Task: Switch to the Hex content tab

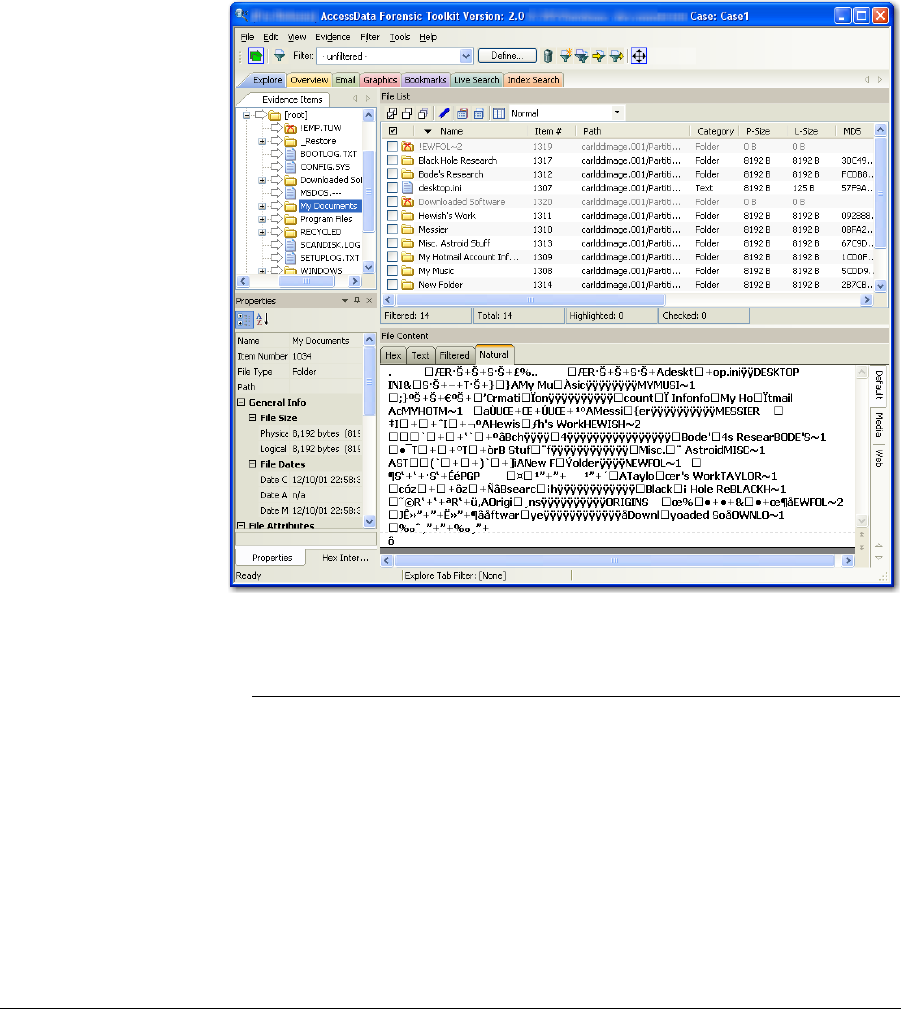Action: (393, 355)
